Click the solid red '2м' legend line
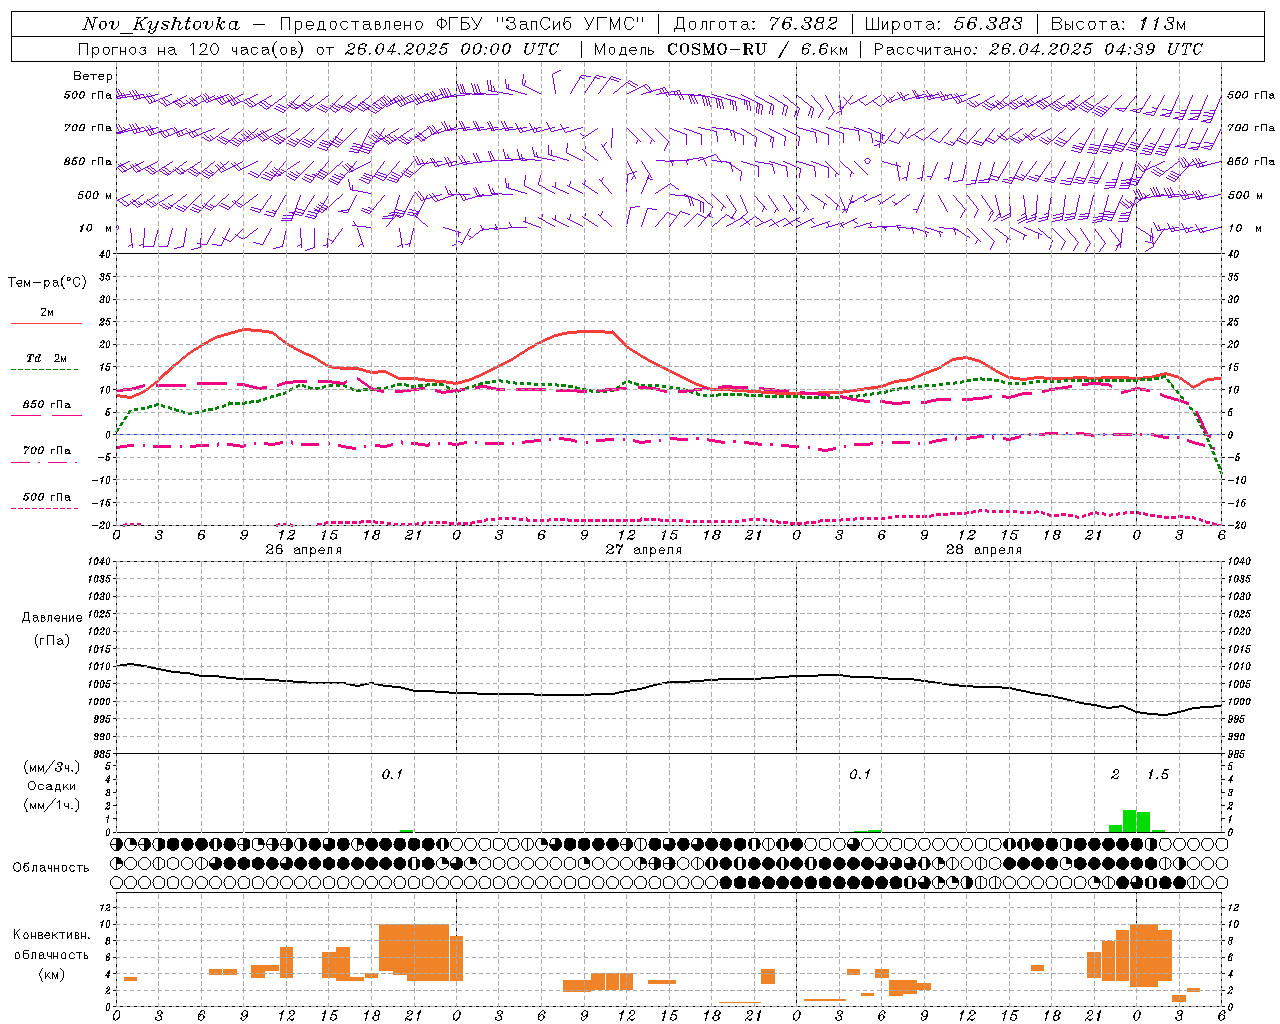Viewport: 1280px width, 1024px height. (x=46, y=324)
